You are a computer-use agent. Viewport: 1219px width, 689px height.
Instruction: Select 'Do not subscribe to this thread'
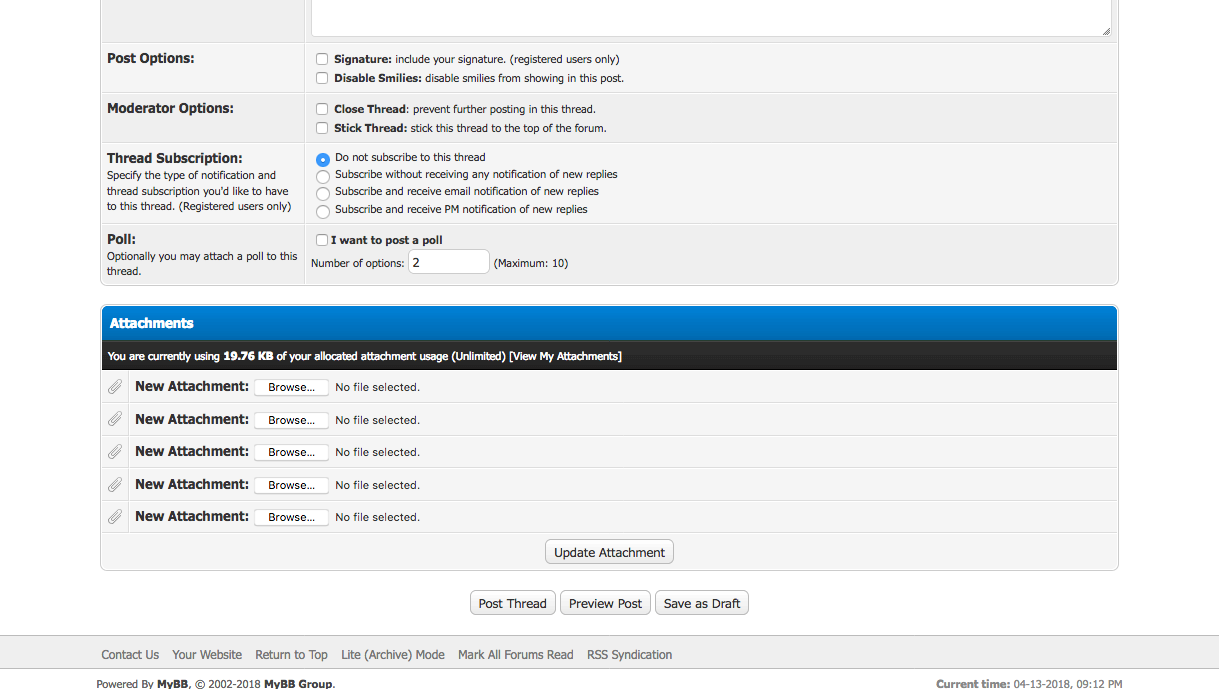pos(323,159)
